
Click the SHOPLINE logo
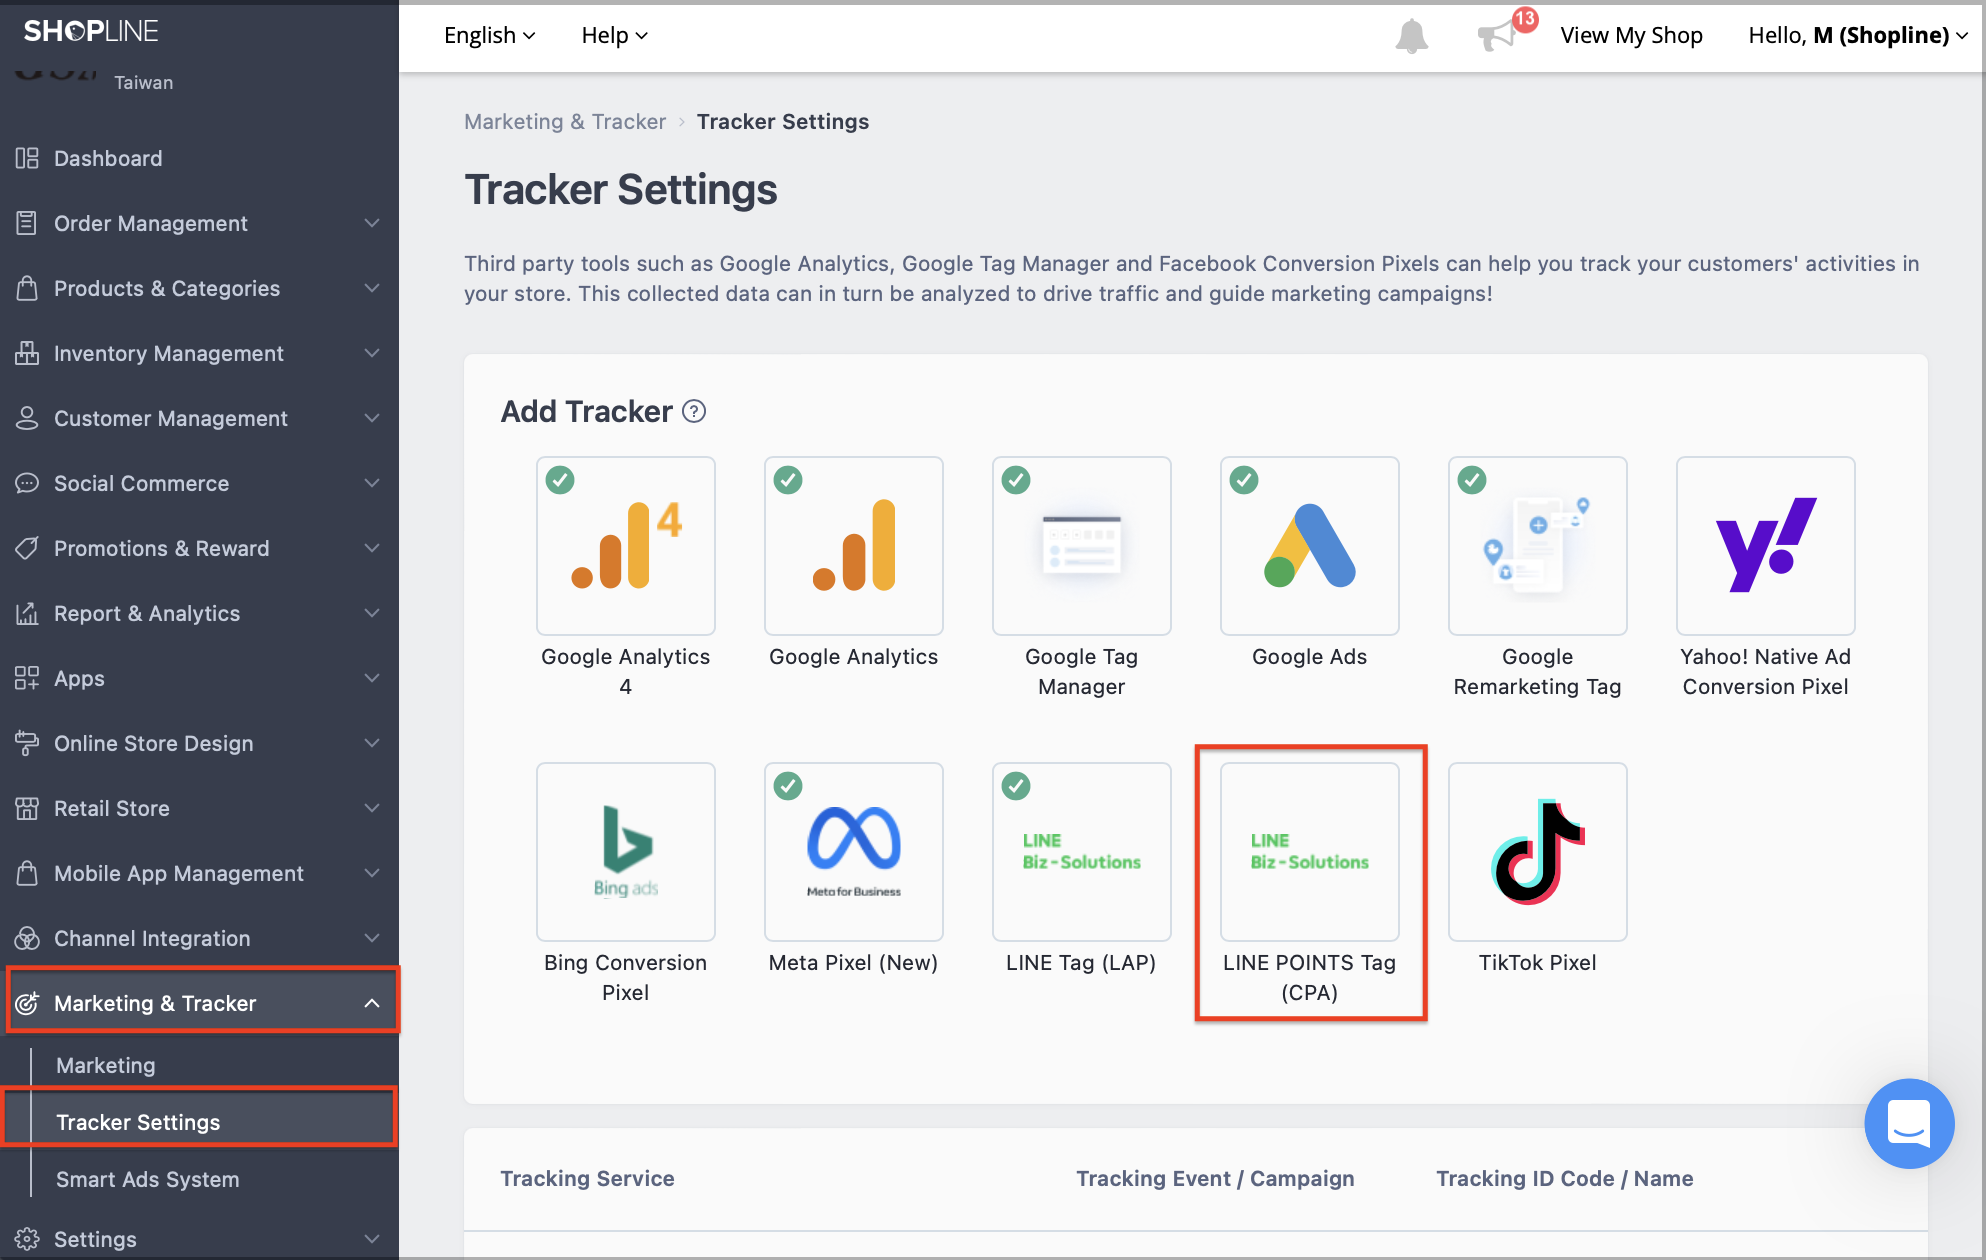(91, 31)
